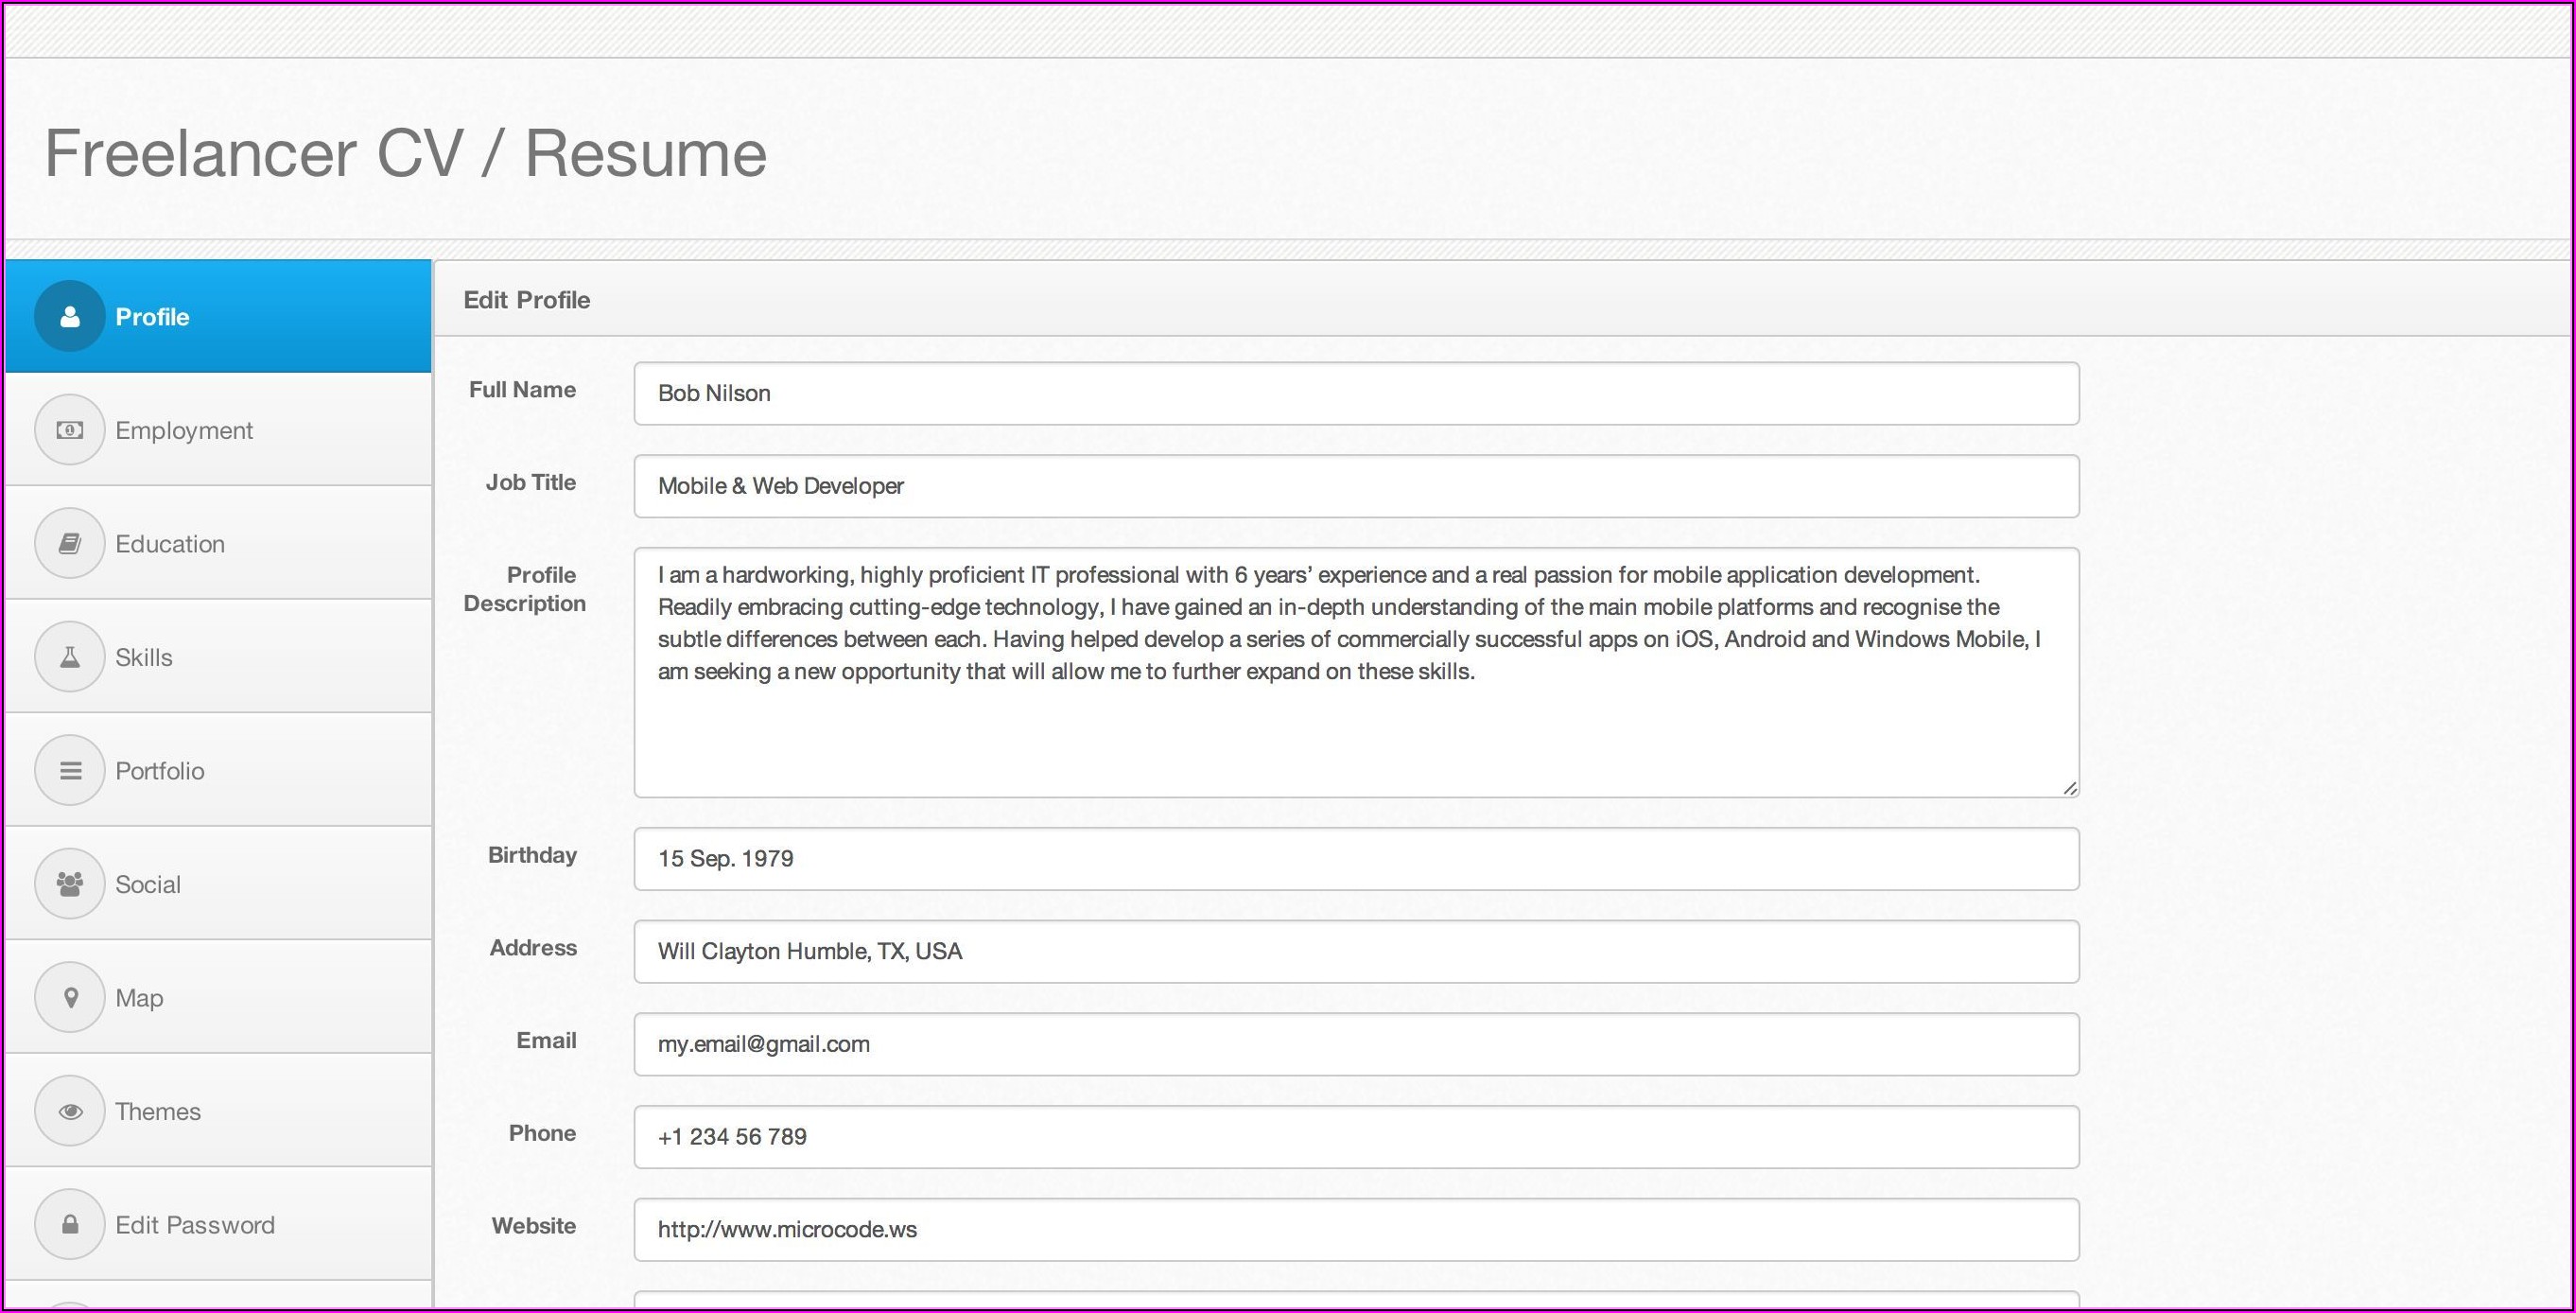Click the Full Name input field

[x=1355, y=393]
